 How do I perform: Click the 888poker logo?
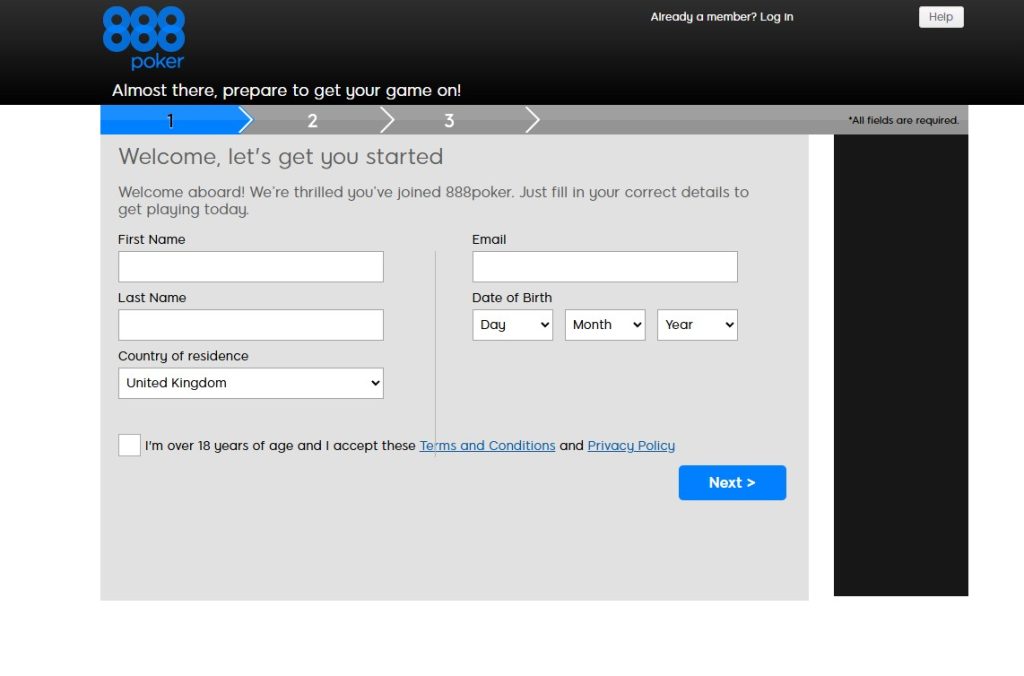click(x=144, y=38)
